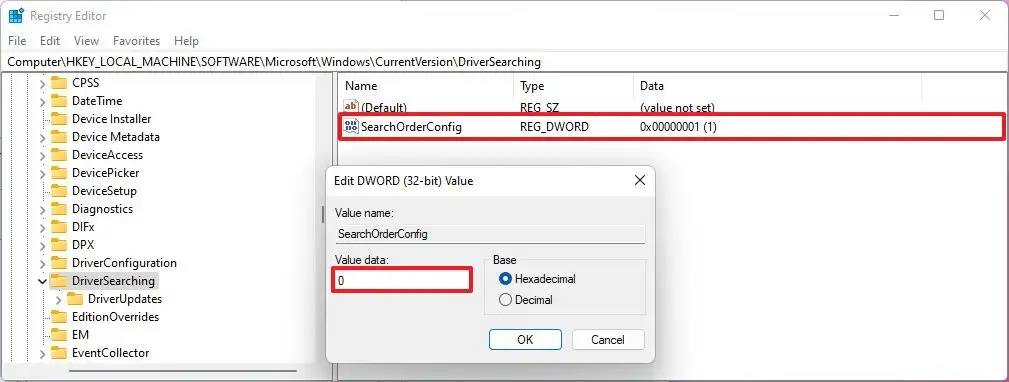Open the Help menu
Viewport: 1009px width, 382px height.
pos(186,41)
